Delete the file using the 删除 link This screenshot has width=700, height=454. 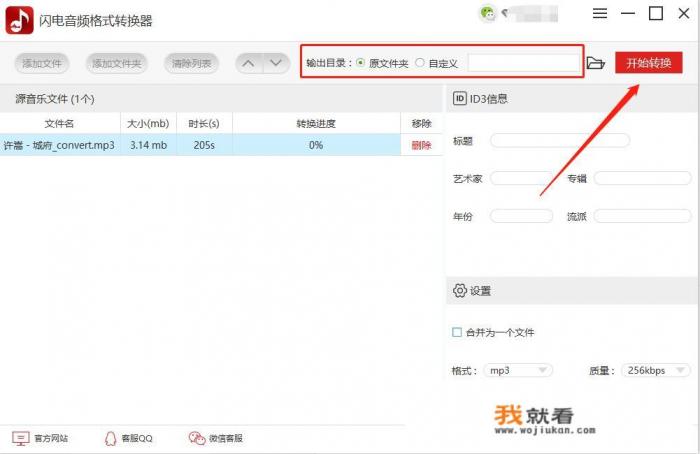click(x=421, y=145)
